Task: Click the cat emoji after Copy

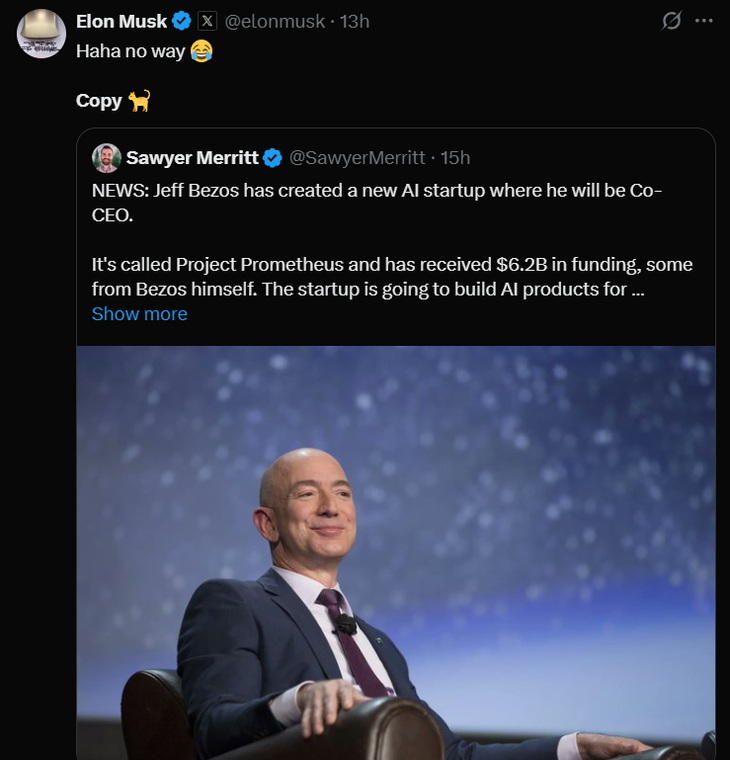Action: pos(139,100)
